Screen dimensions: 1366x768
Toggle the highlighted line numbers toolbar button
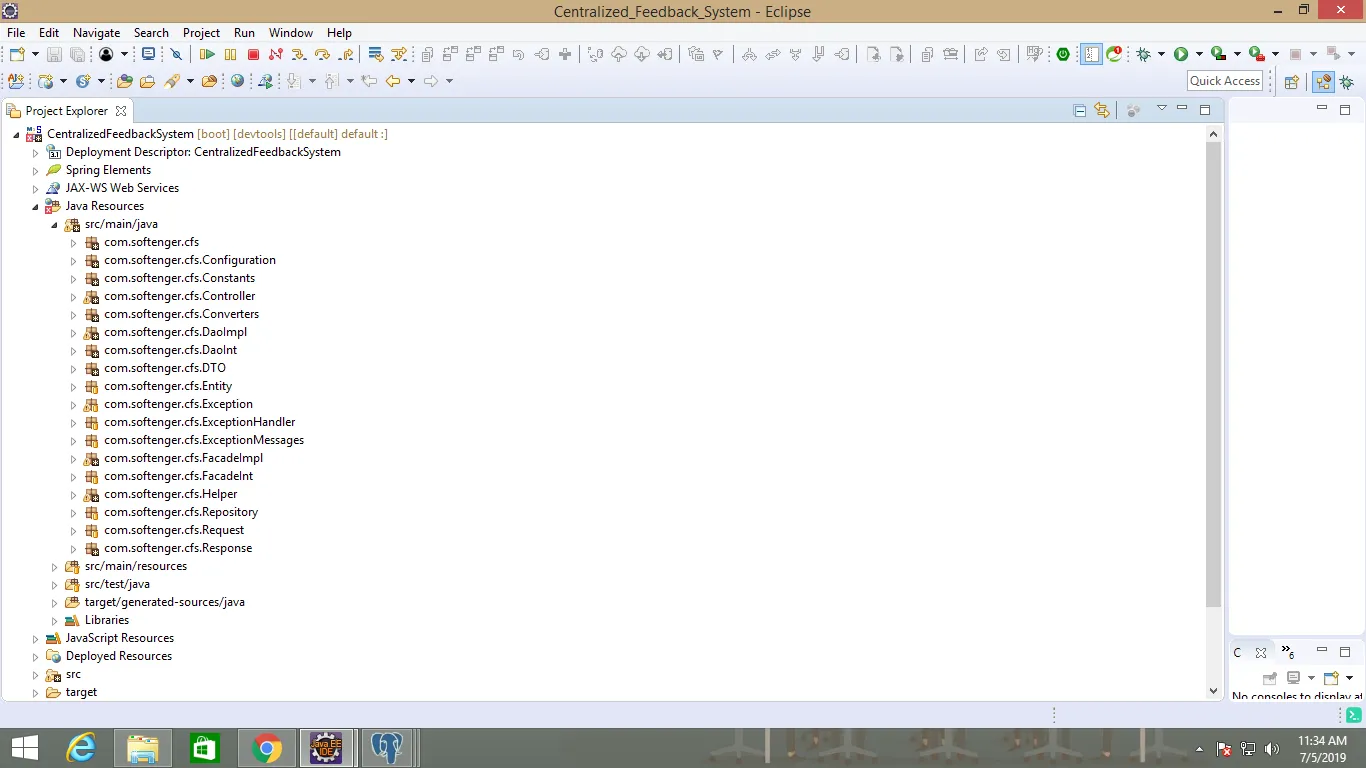coord(1091,55)
